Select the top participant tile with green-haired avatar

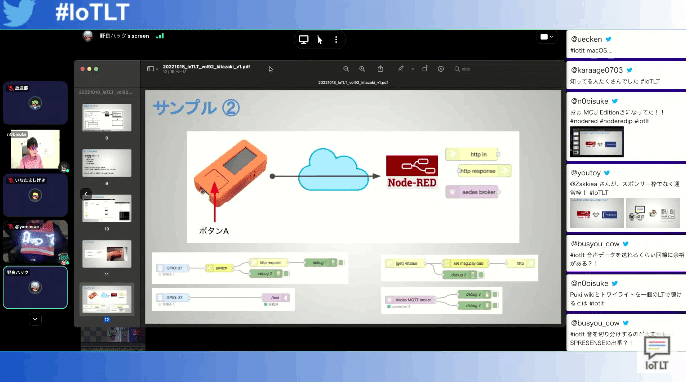(35, 103)
